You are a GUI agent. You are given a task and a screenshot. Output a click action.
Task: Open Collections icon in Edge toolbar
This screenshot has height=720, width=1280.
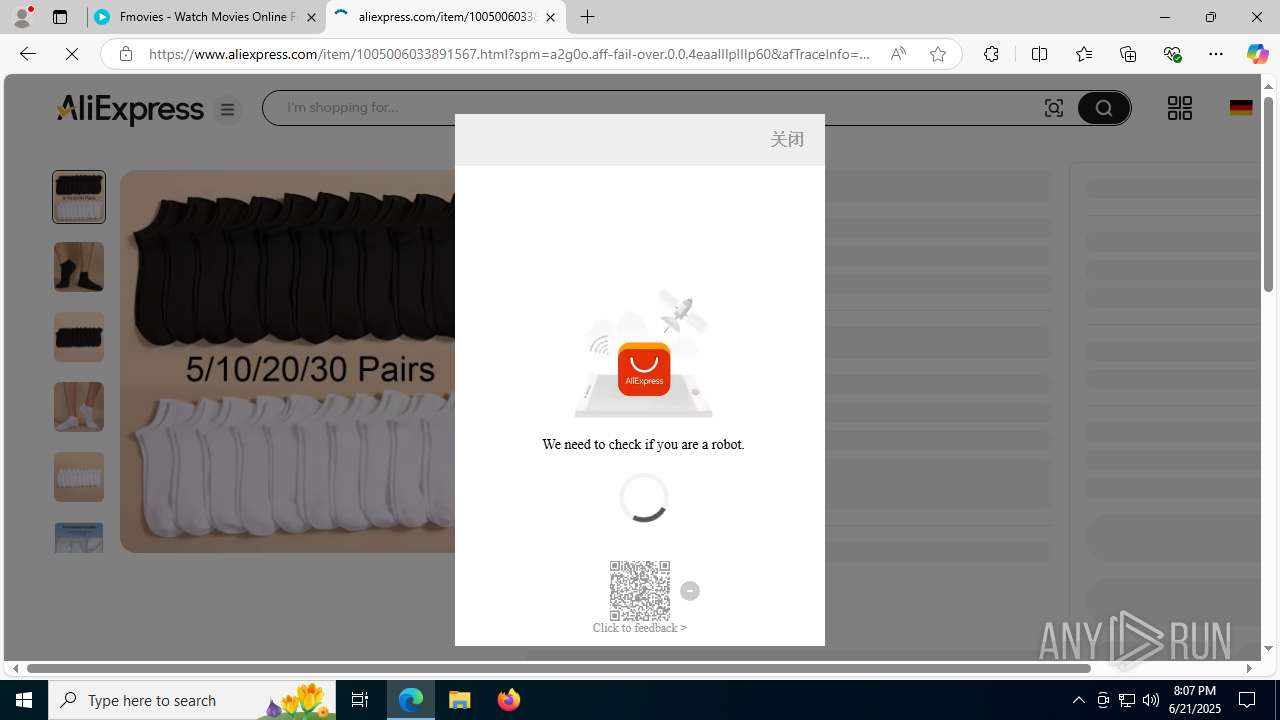1127,54
